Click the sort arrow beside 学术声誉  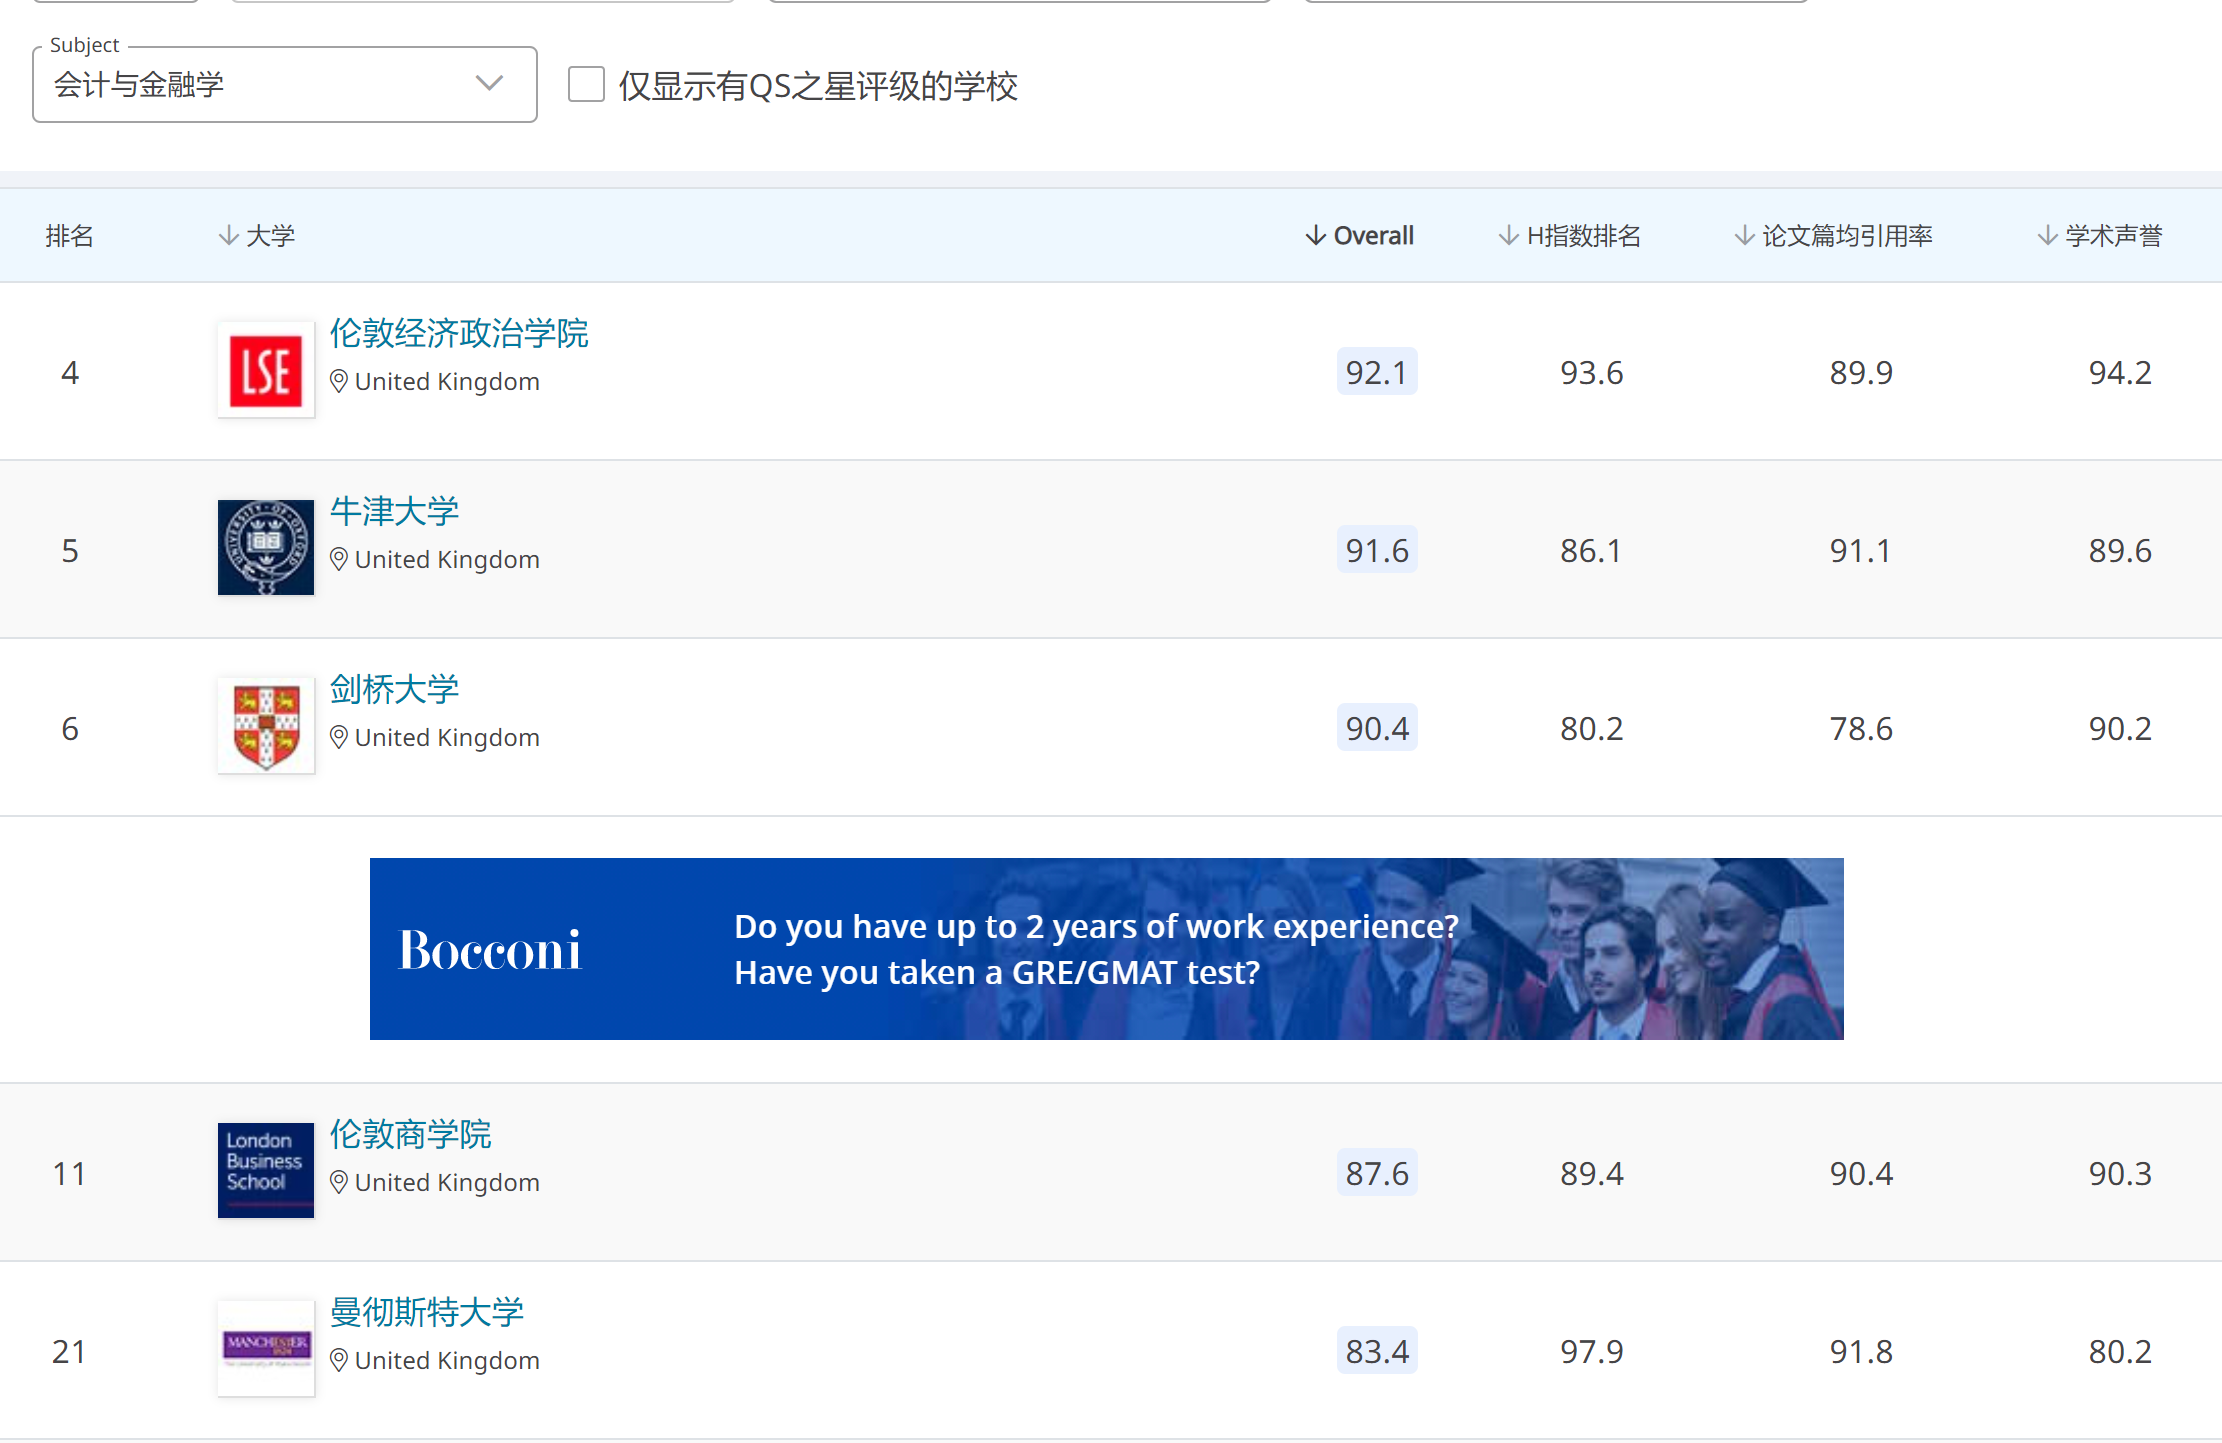pos(2047,236)
